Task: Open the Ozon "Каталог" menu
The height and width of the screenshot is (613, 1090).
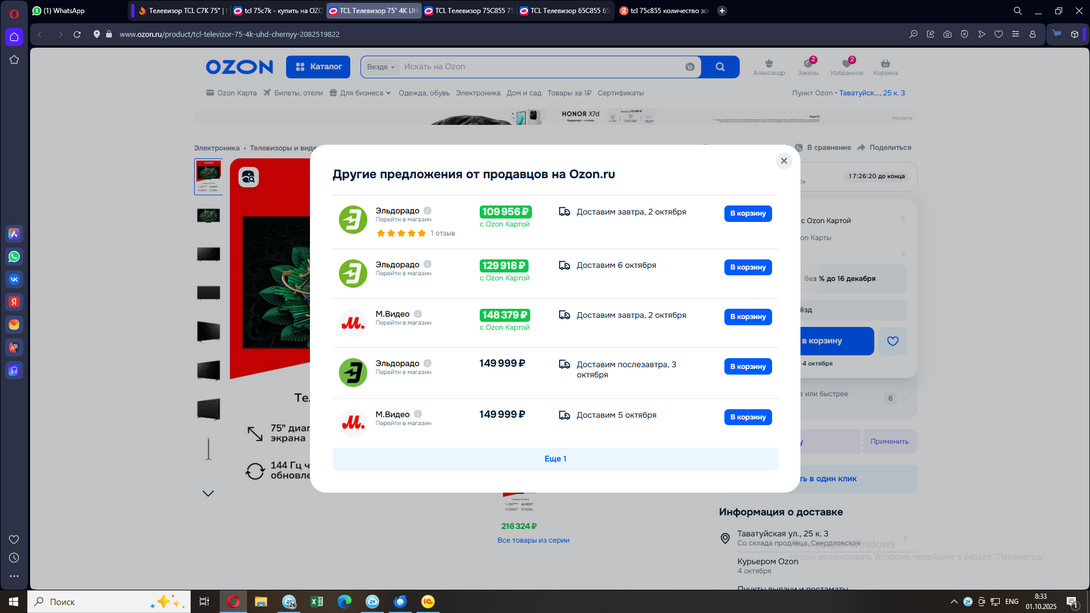Action: 318,67
